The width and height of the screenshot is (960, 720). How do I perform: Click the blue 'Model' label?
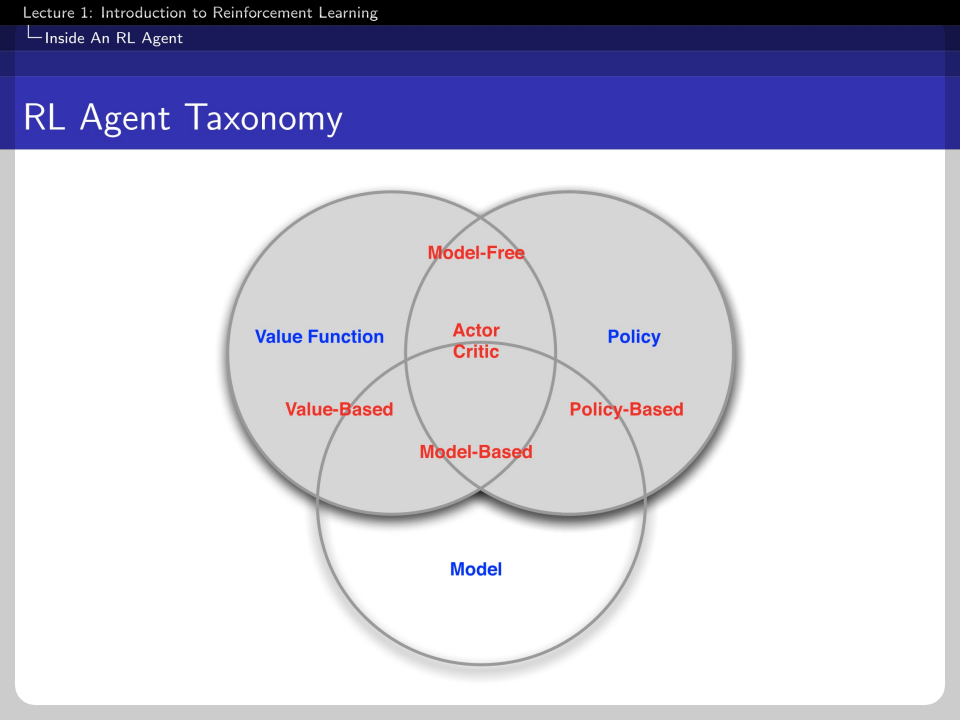tap(476, 569)
